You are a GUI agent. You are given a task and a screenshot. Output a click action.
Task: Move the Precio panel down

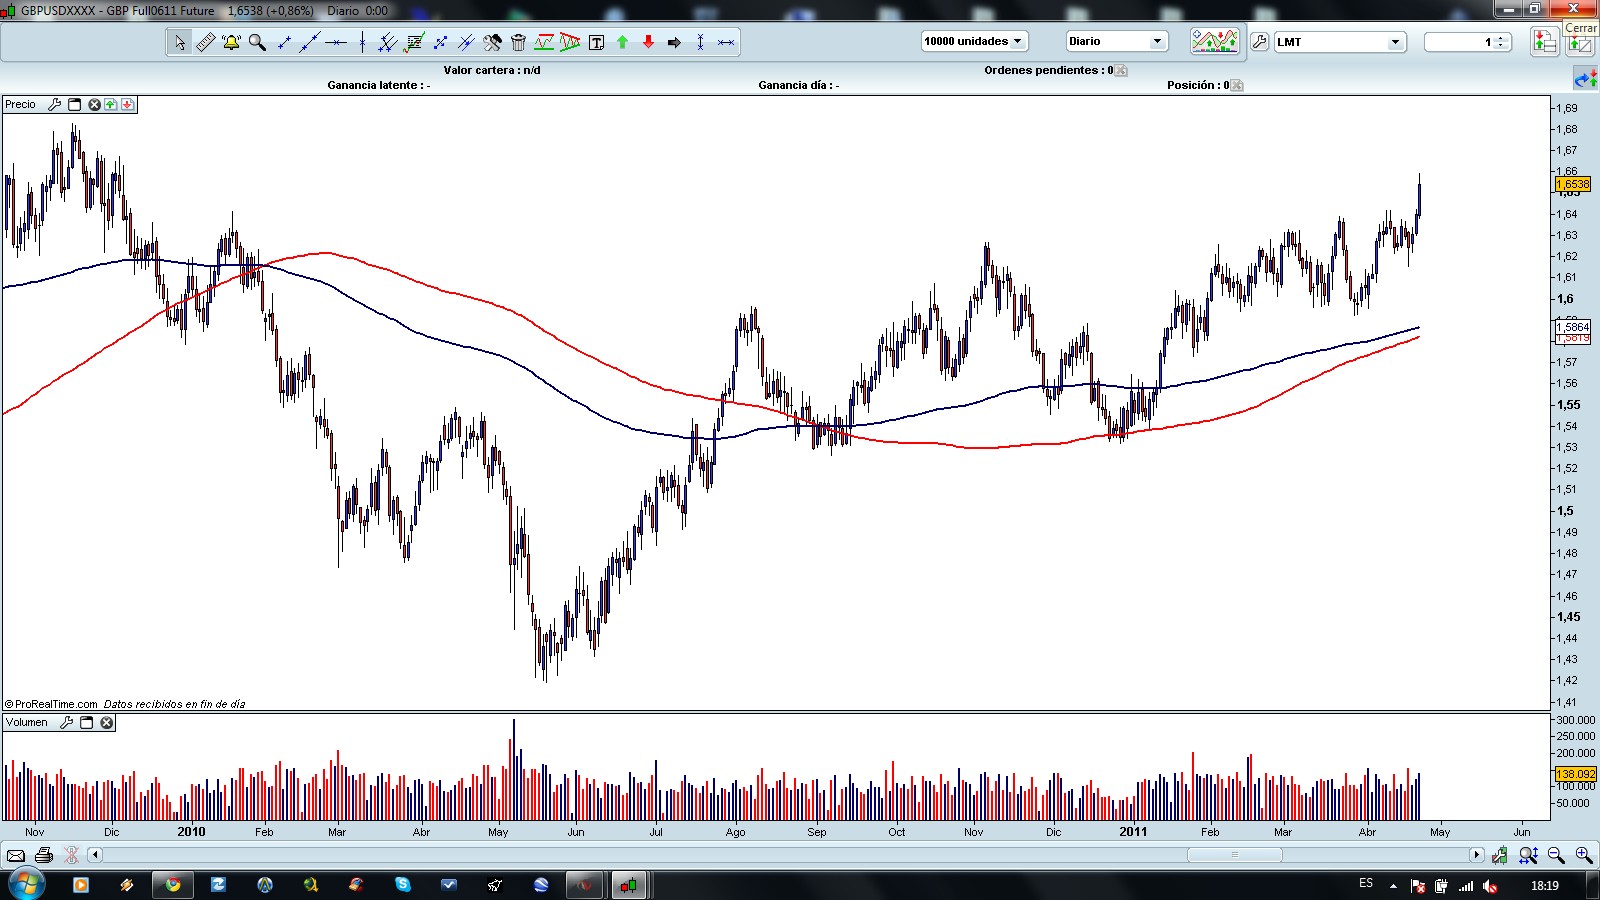(x=128, y=104)
